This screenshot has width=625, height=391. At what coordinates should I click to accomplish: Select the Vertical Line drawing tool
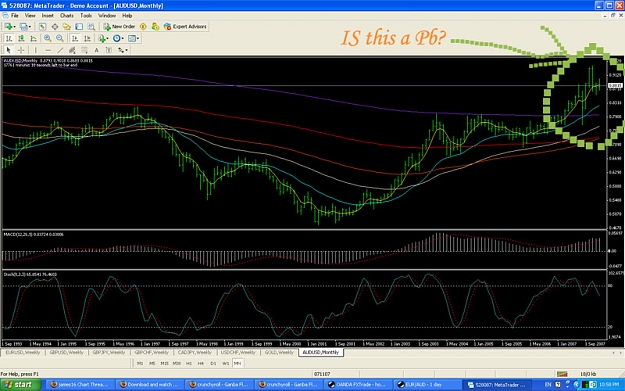point(35,50)
